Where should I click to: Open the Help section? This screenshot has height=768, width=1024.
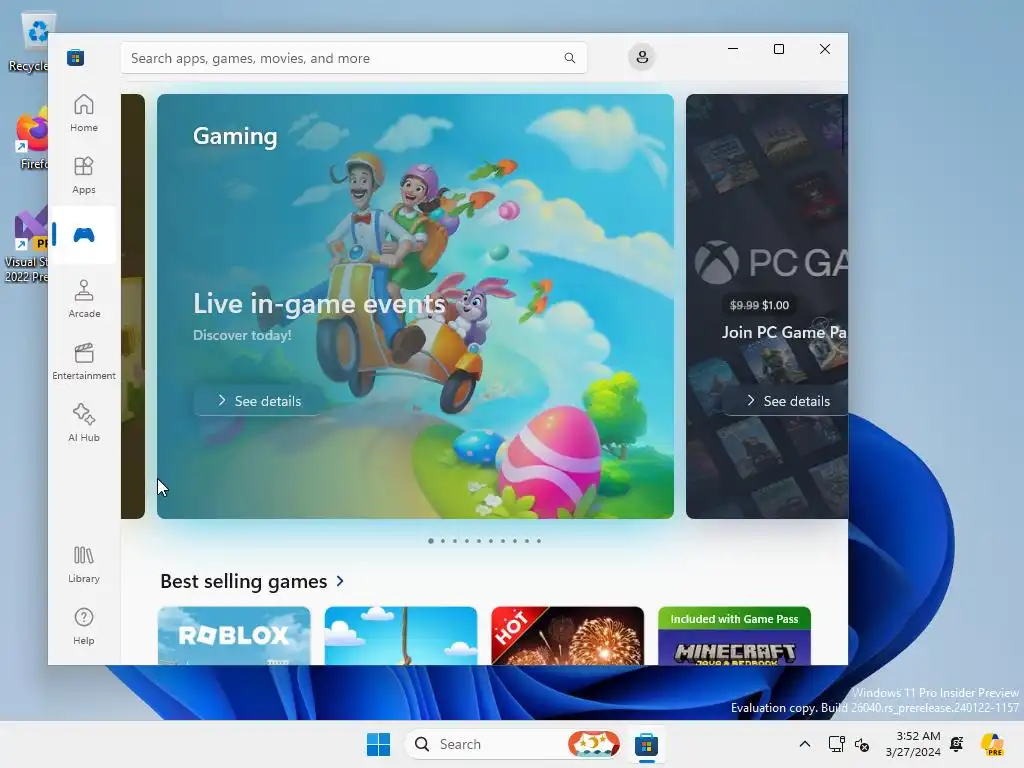point(84,626)
